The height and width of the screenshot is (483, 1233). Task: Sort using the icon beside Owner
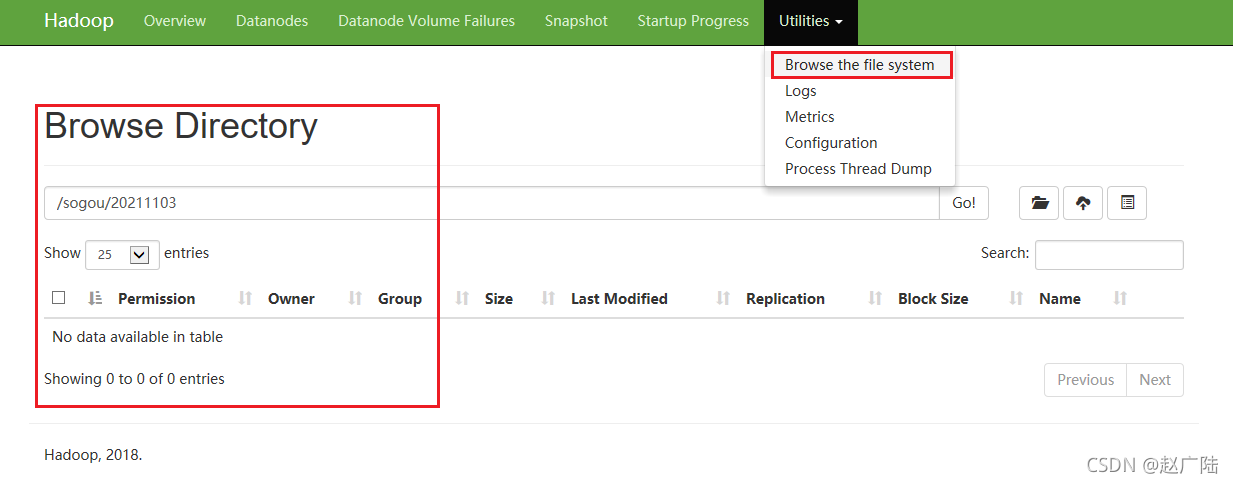coord(354,298)
